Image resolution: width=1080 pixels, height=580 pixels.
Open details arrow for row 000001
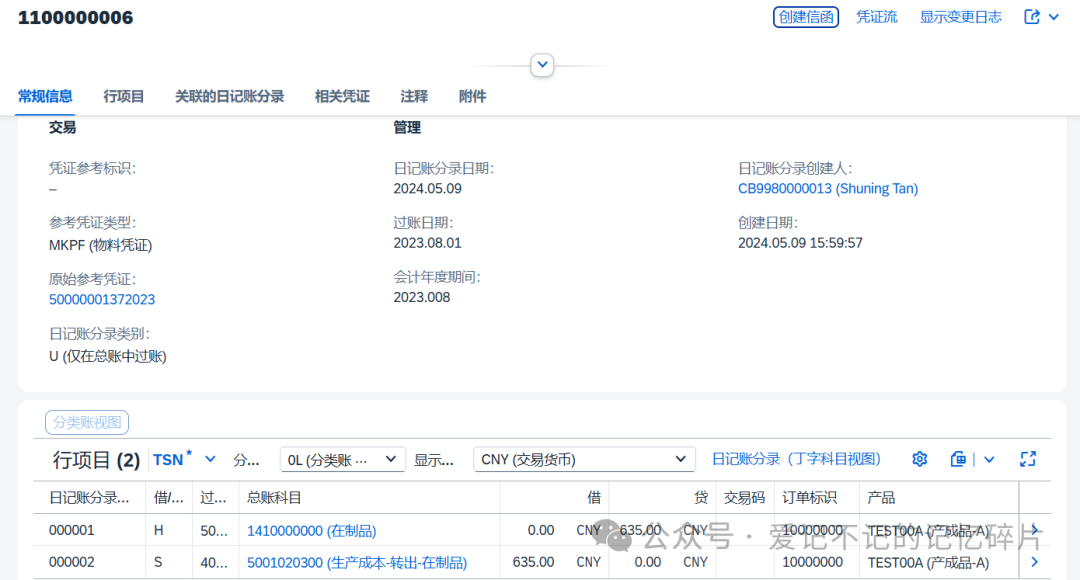click(1035, 530)
